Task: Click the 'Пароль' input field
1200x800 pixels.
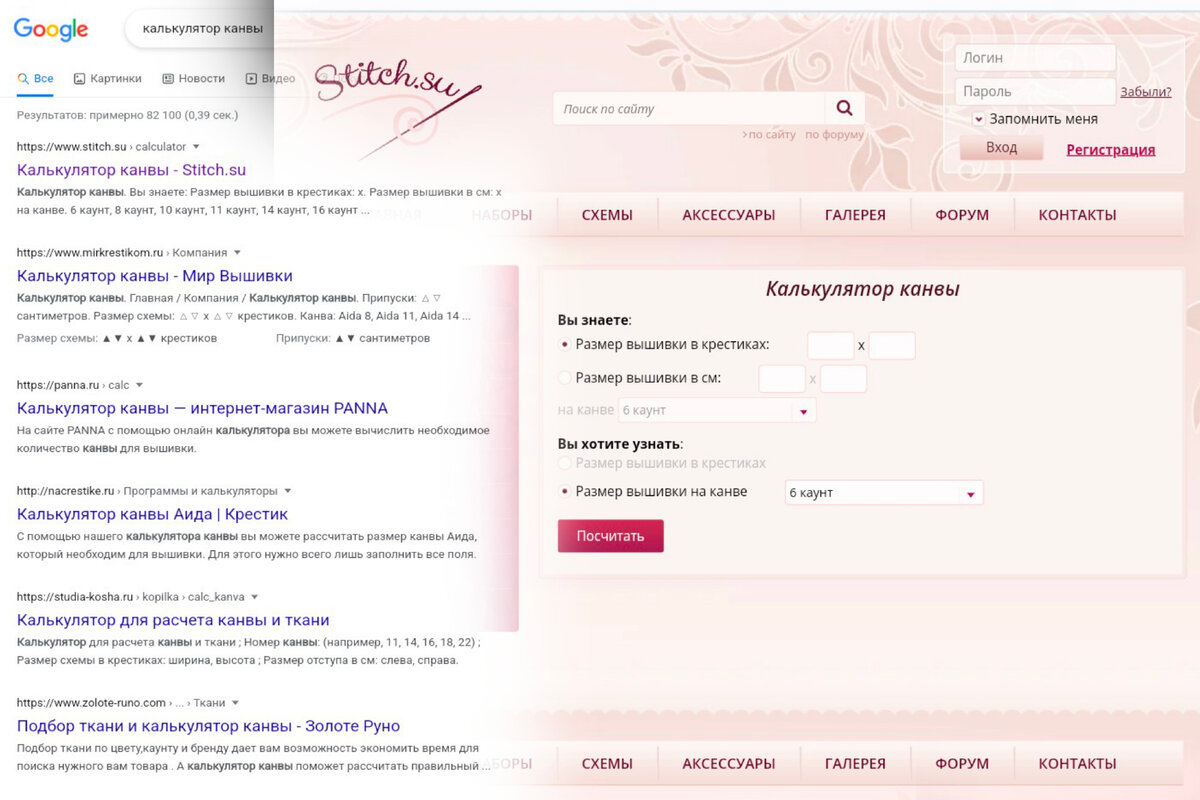Action: pos(1035,91)
